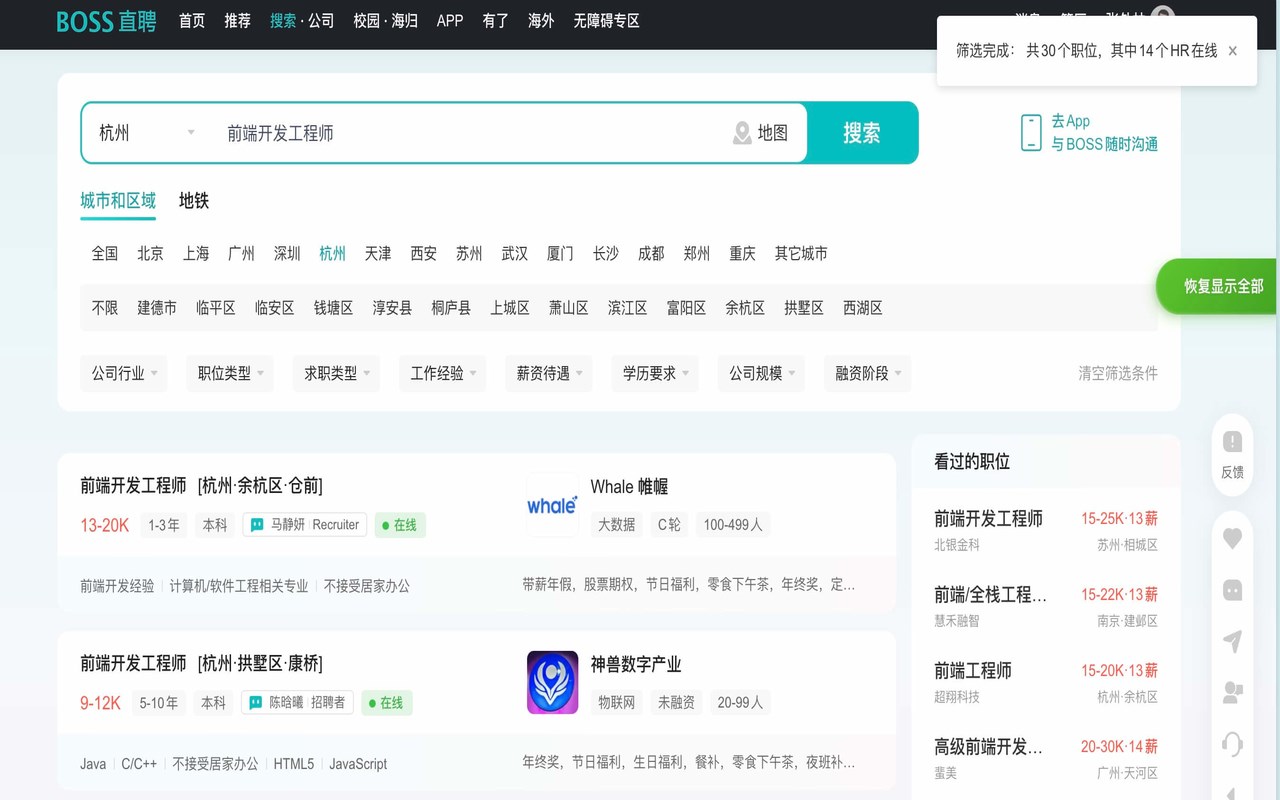
Task: Open the 反馈 feedback icon
Action: [x=1232, y=442]
